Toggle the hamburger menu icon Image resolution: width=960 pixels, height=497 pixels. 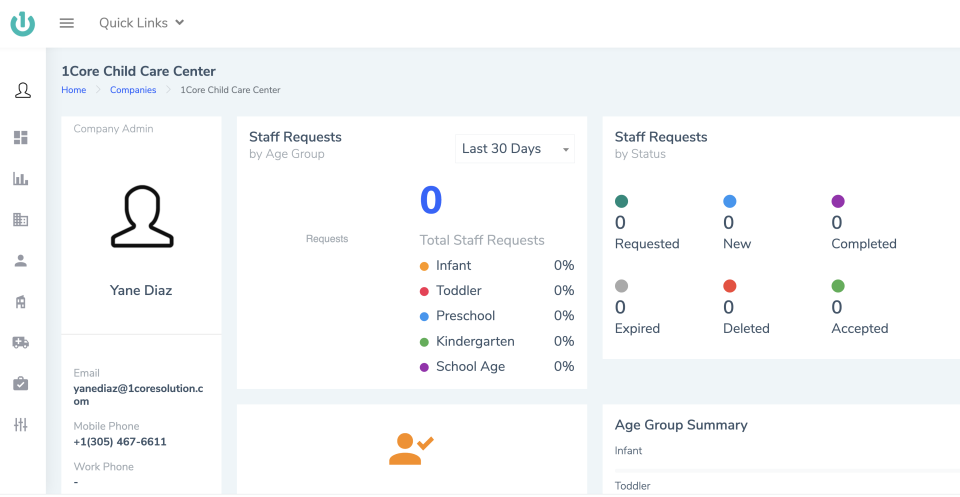pos(67,23)
